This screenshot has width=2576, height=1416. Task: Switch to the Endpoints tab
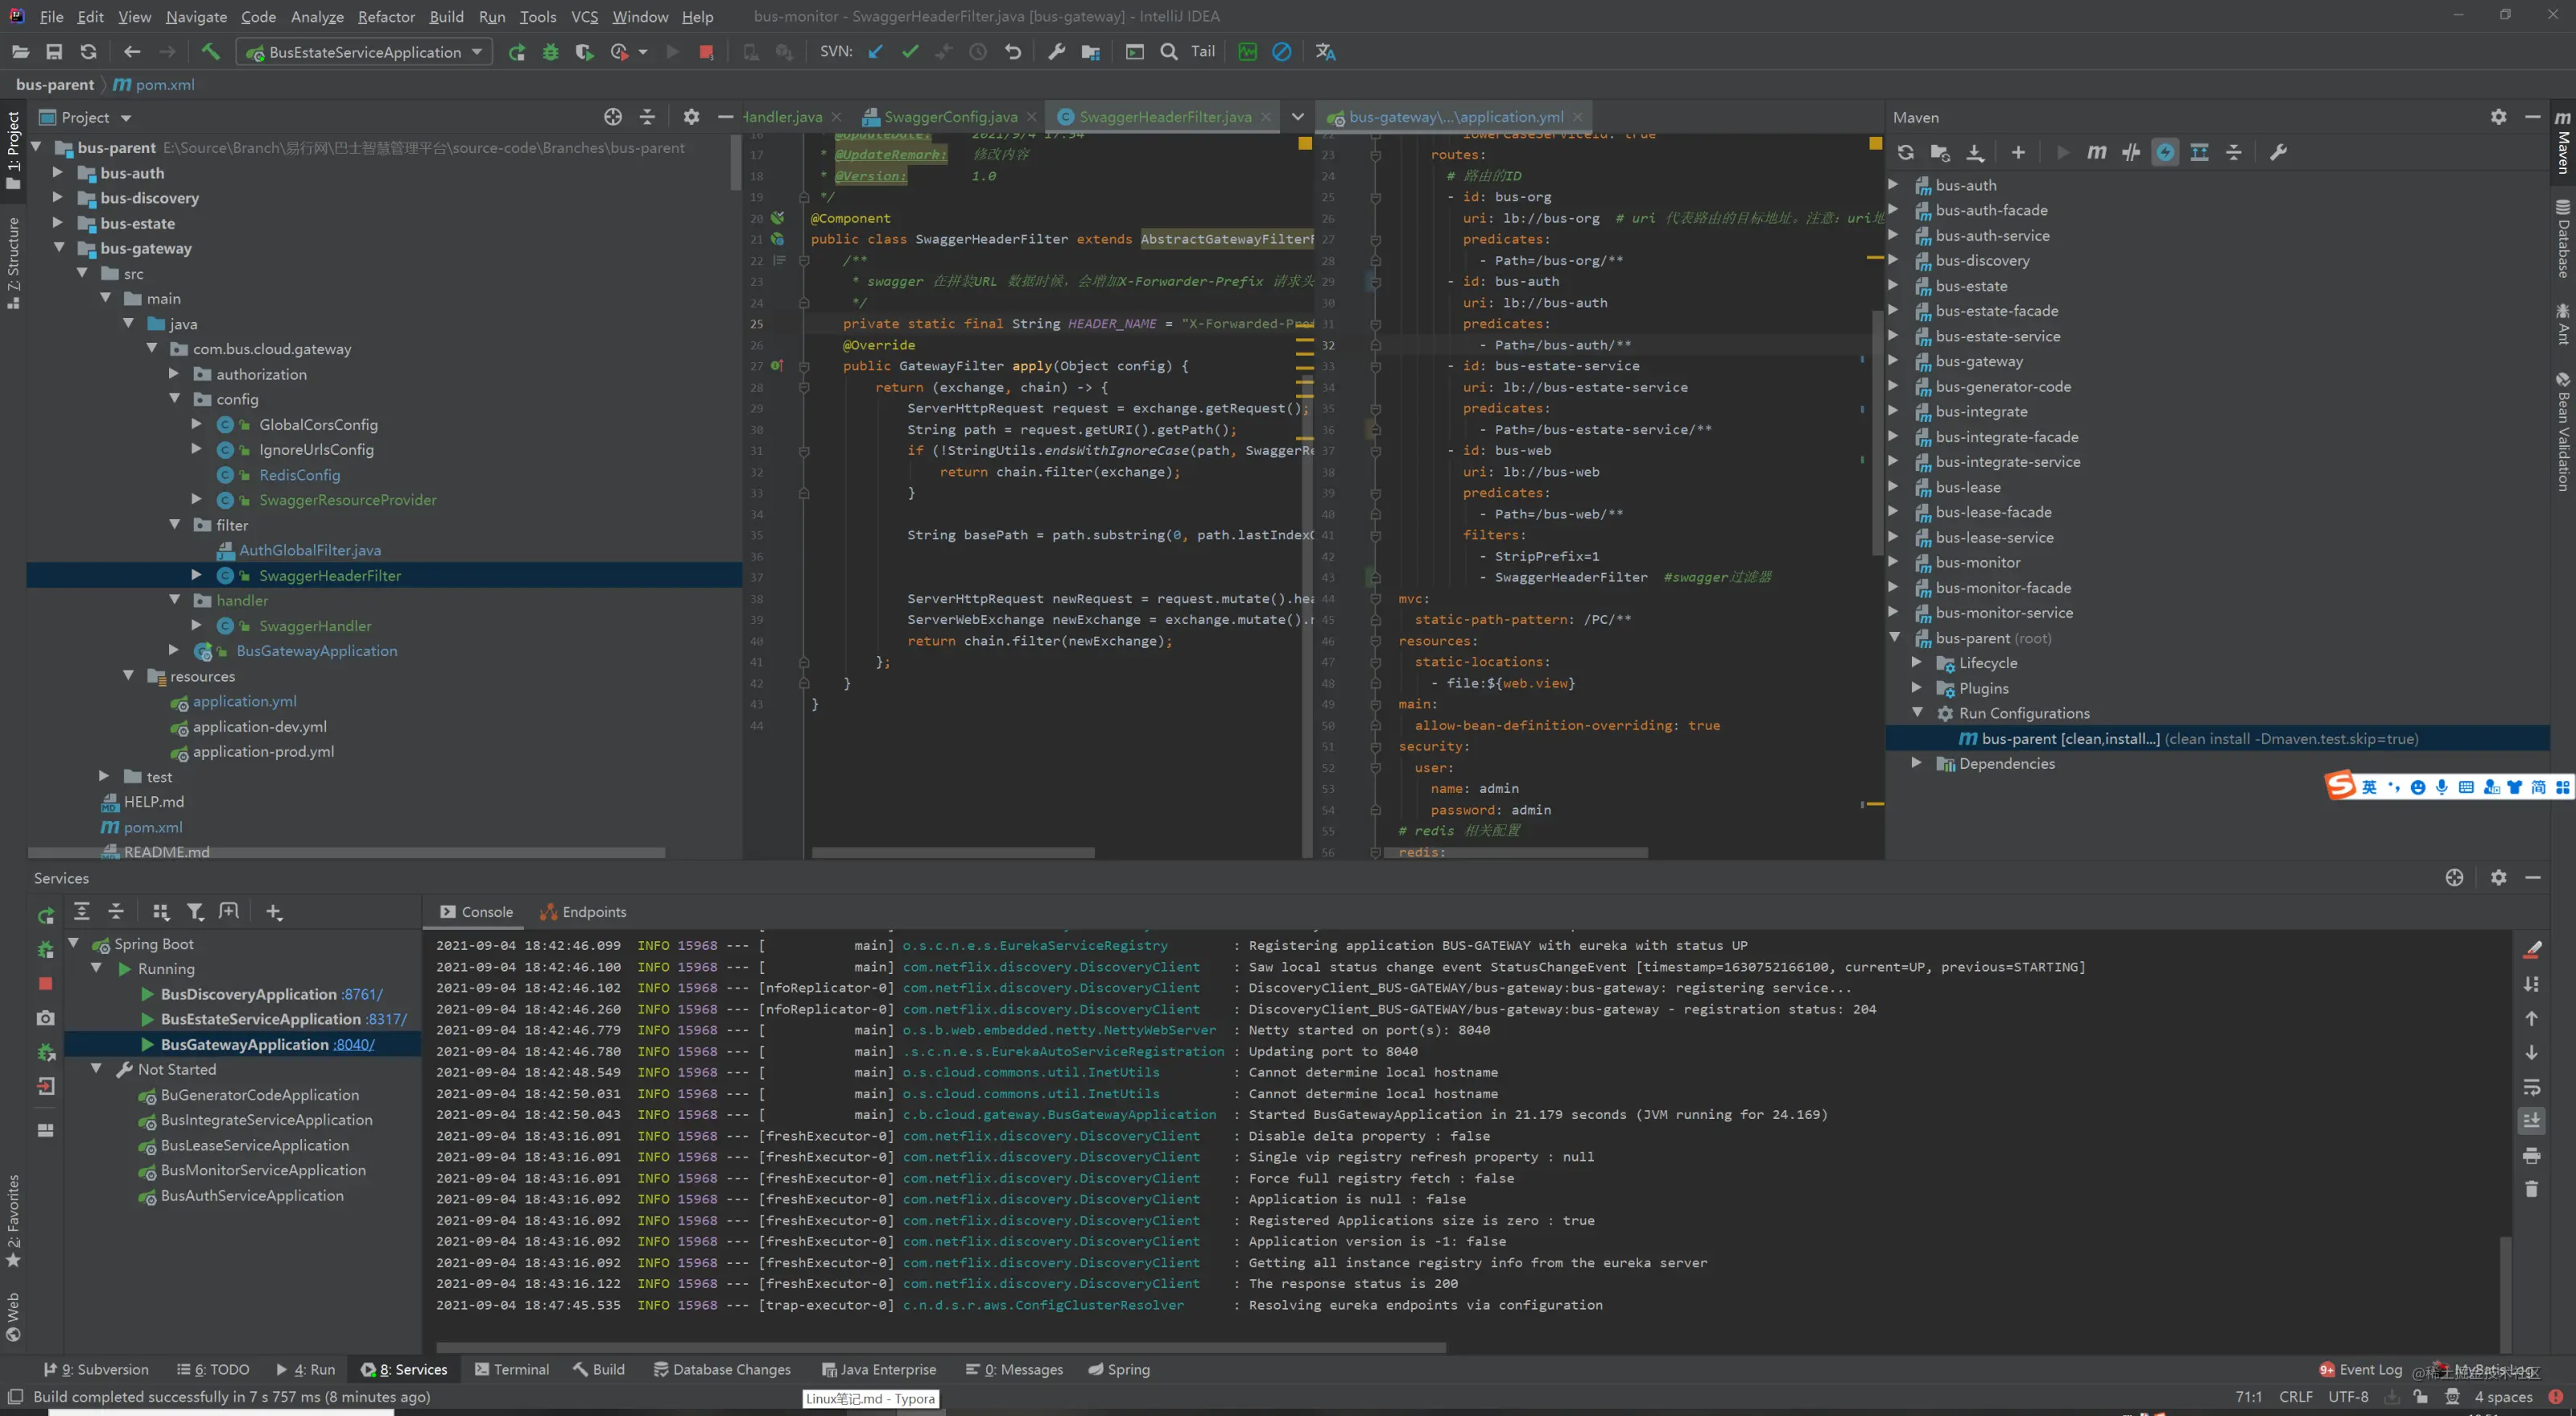pos(584,912)
